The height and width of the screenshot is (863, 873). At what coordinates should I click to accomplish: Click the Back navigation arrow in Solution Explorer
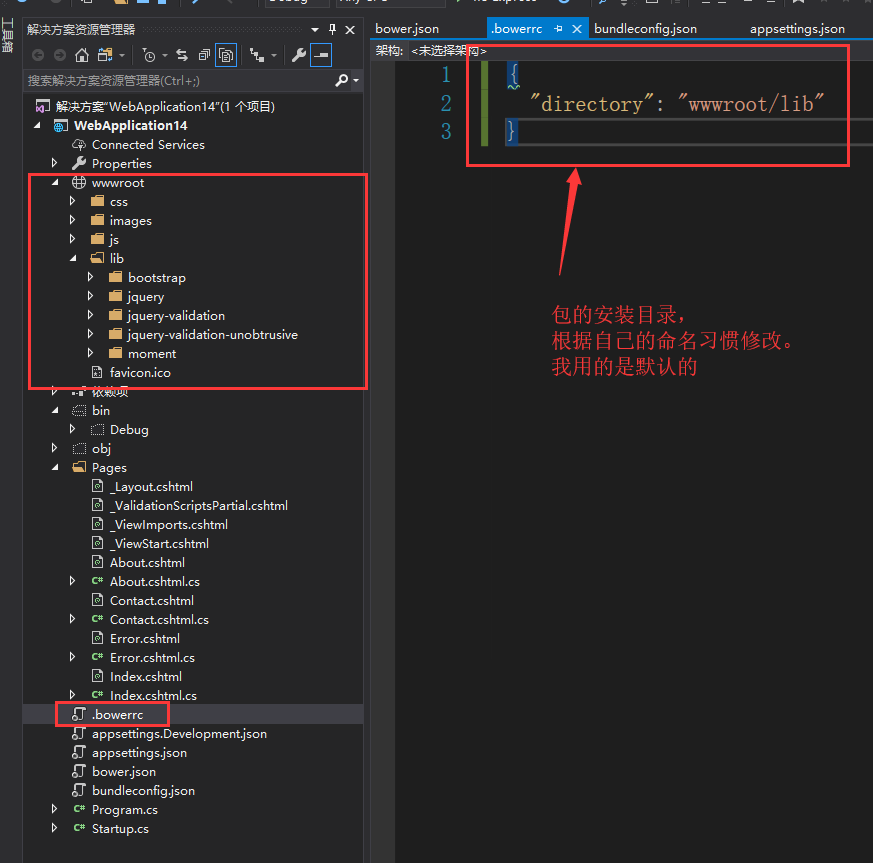click(38, 55)
